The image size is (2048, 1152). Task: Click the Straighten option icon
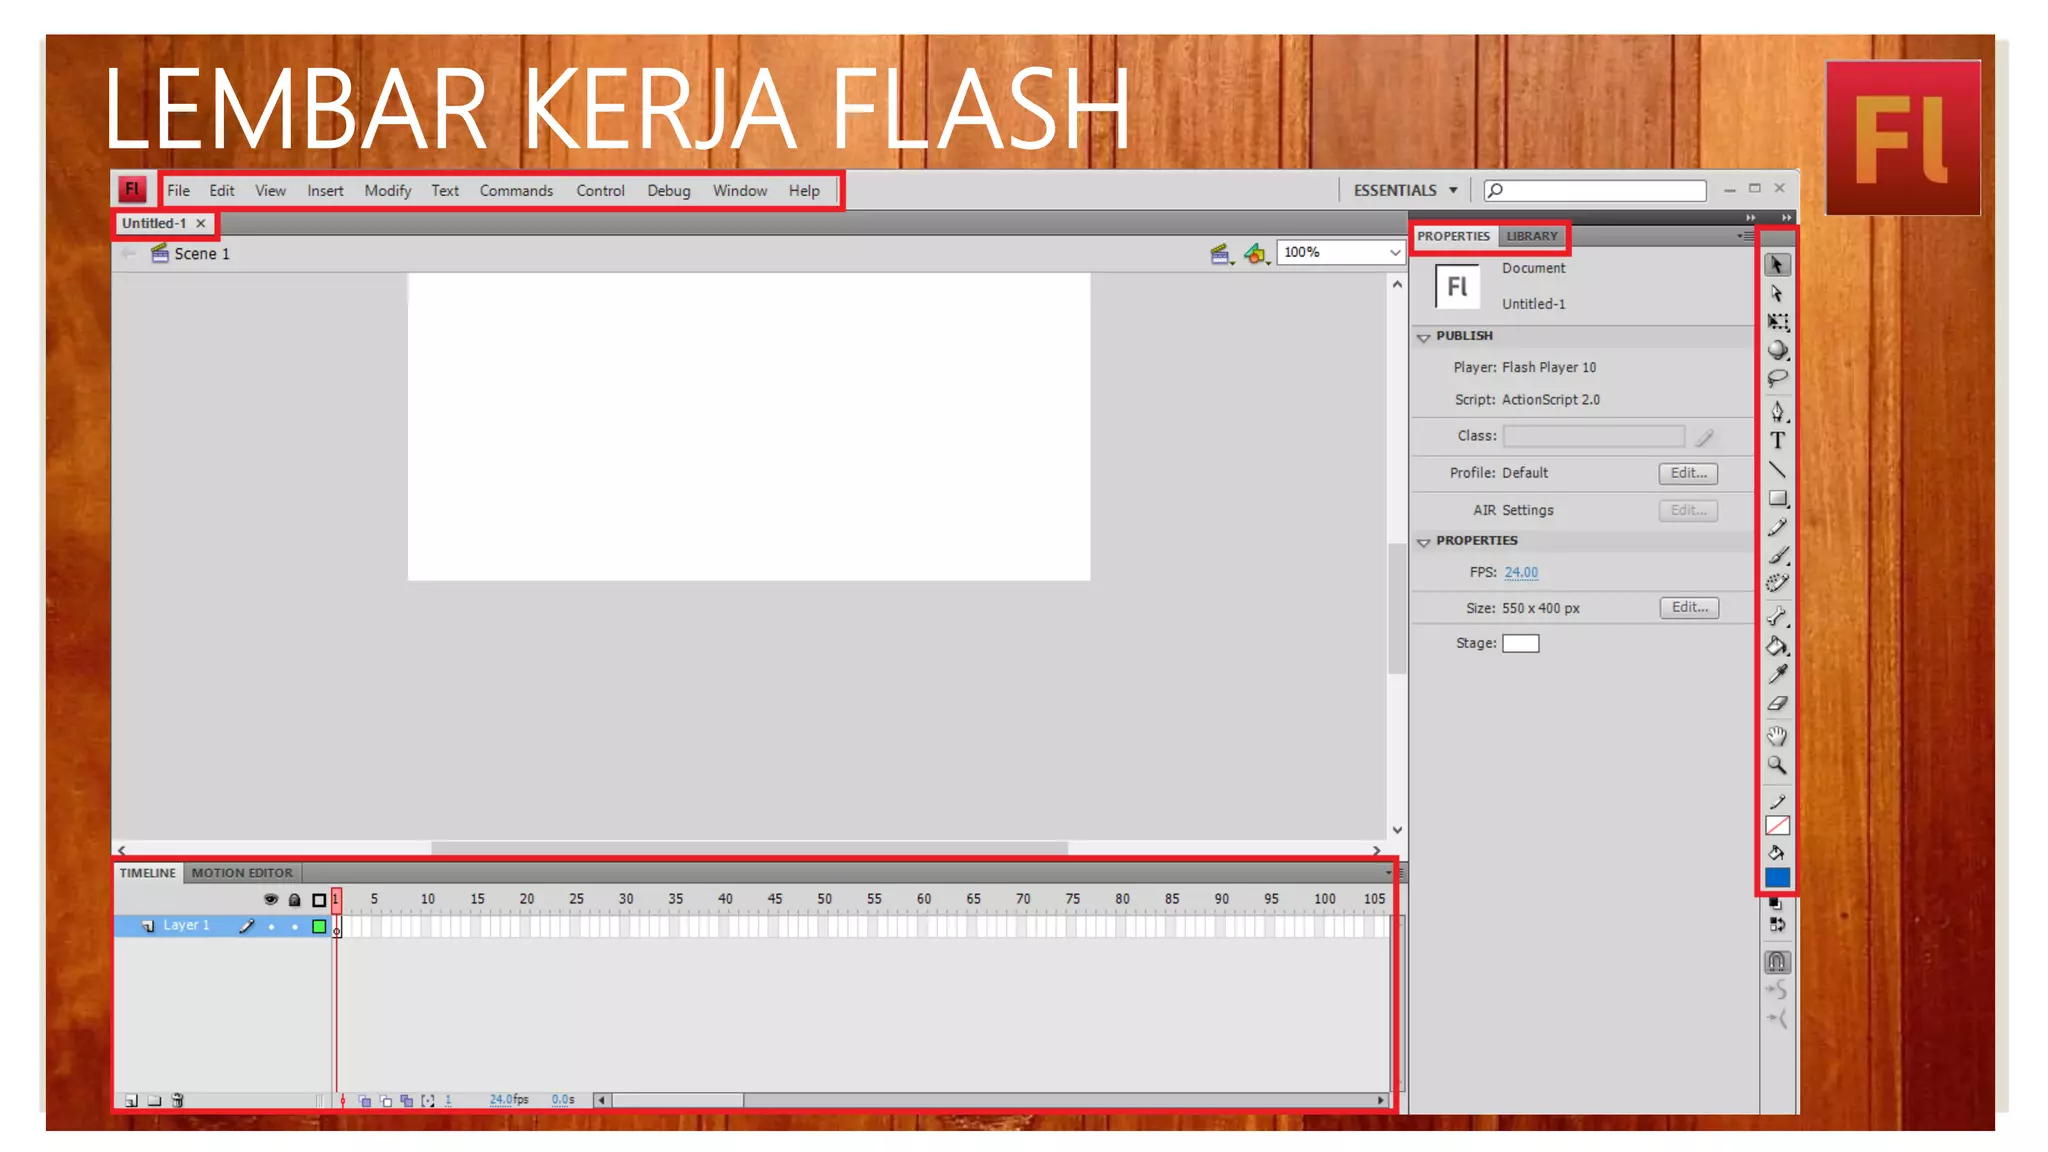(1777, 1019)
